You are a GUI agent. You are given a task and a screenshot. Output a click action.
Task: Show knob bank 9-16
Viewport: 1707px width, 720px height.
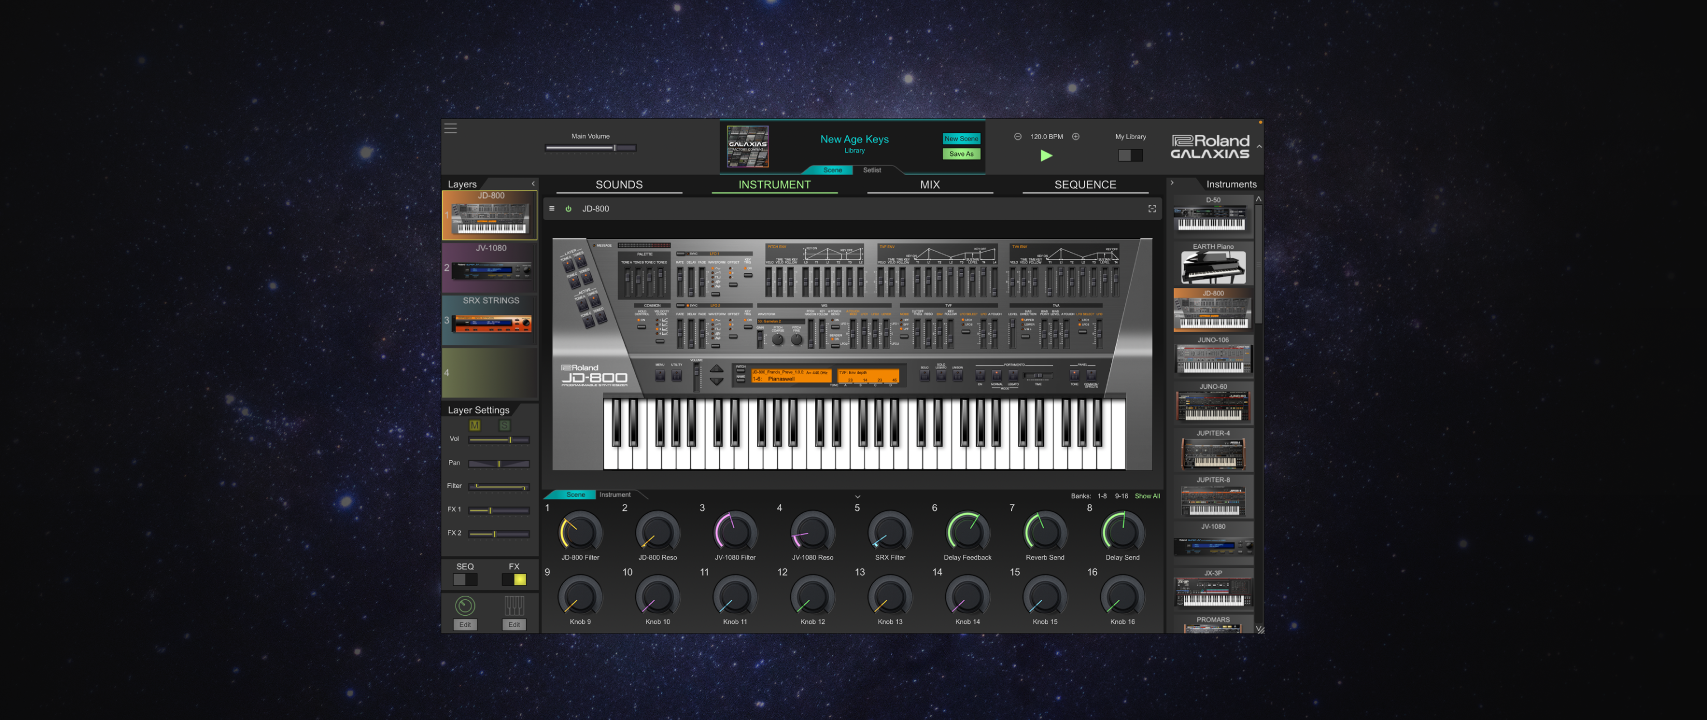click(x=1122, y=496)
